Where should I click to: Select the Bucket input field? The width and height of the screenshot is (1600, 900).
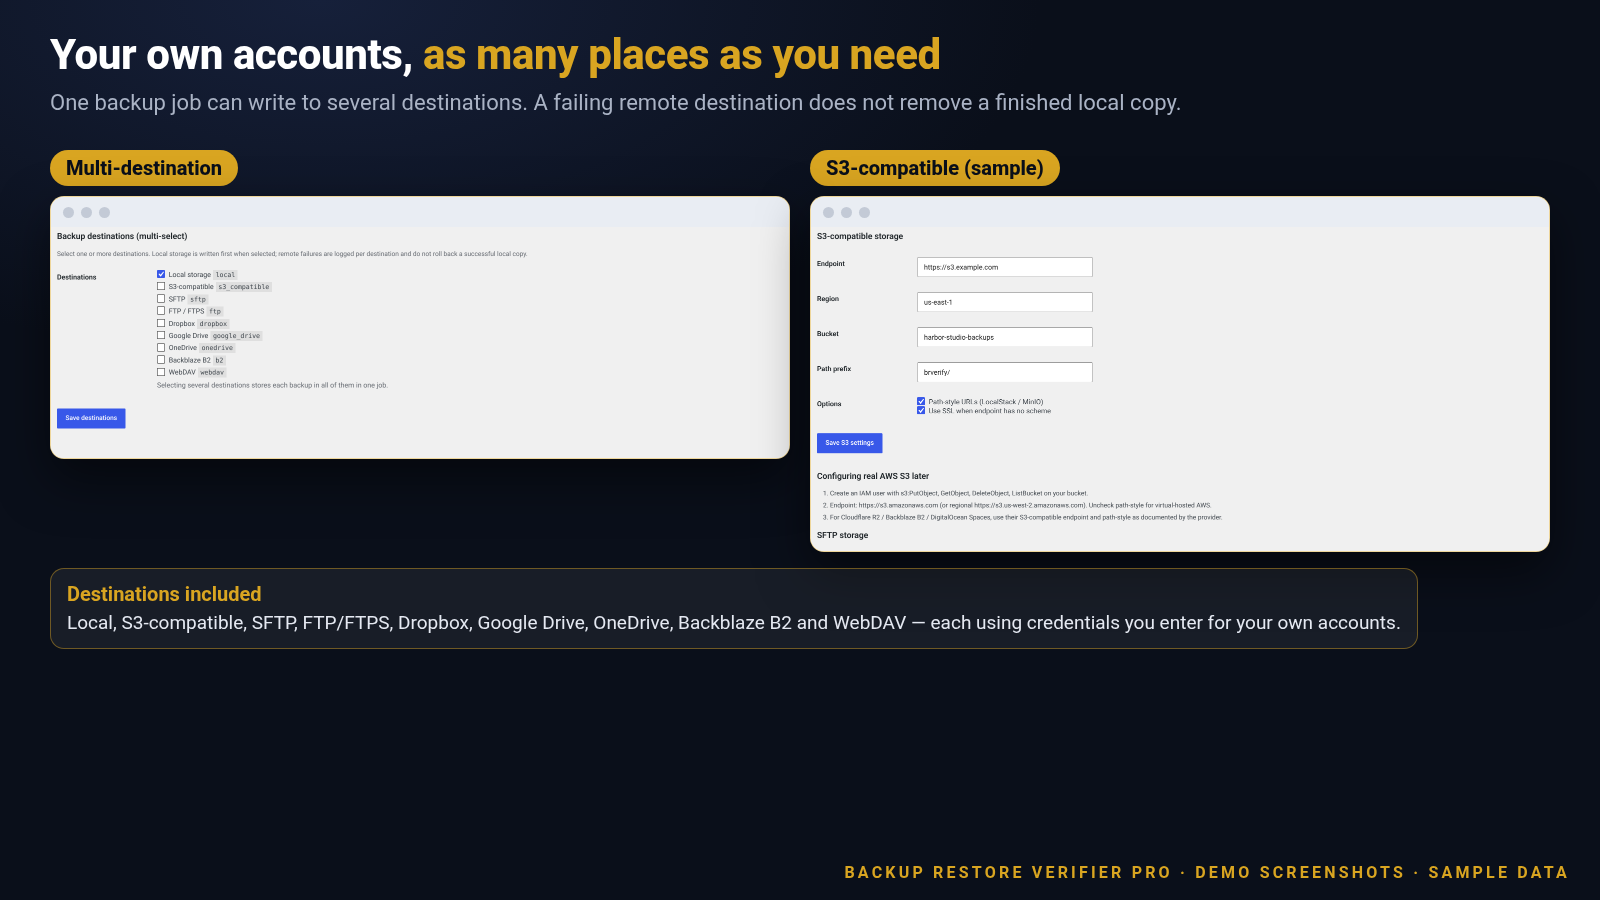1005,337
